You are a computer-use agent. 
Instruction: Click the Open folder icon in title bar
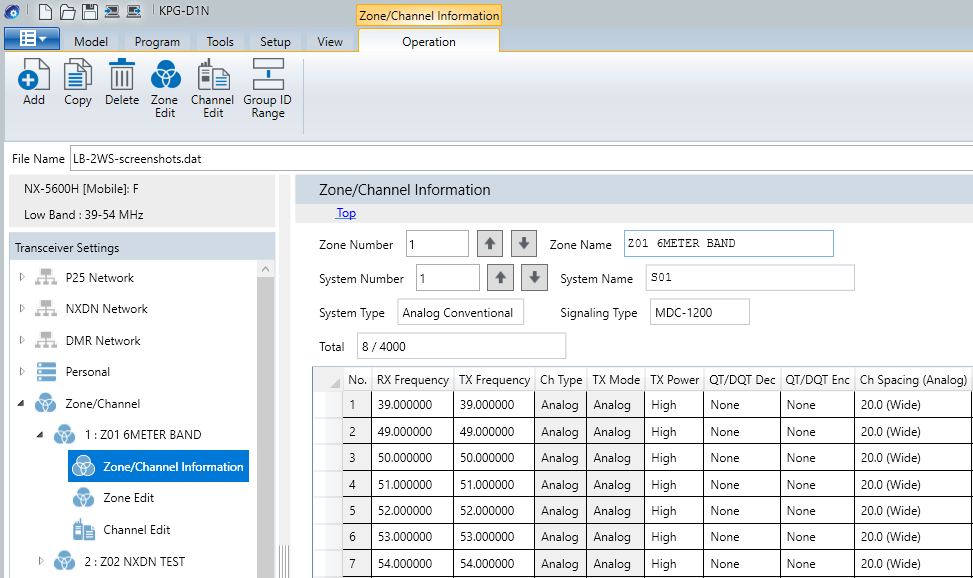pyautogui.click(x=67, y=12)
